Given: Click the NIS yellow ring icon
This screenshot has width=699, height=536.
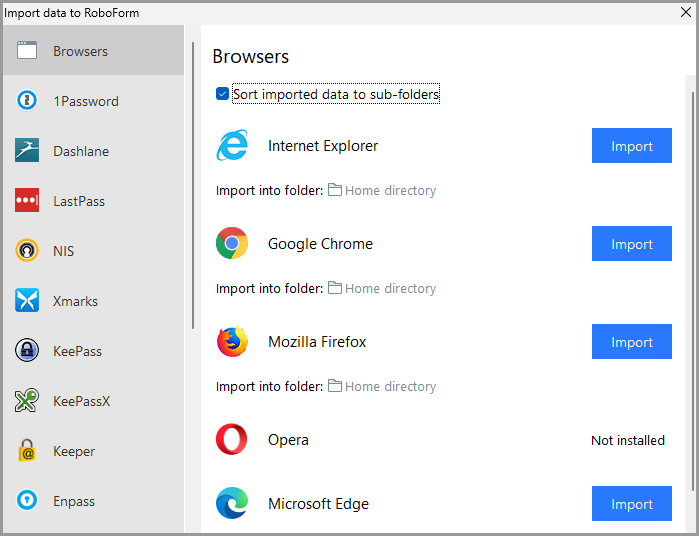Looking at the screenshot, I should tap(27, 250).
